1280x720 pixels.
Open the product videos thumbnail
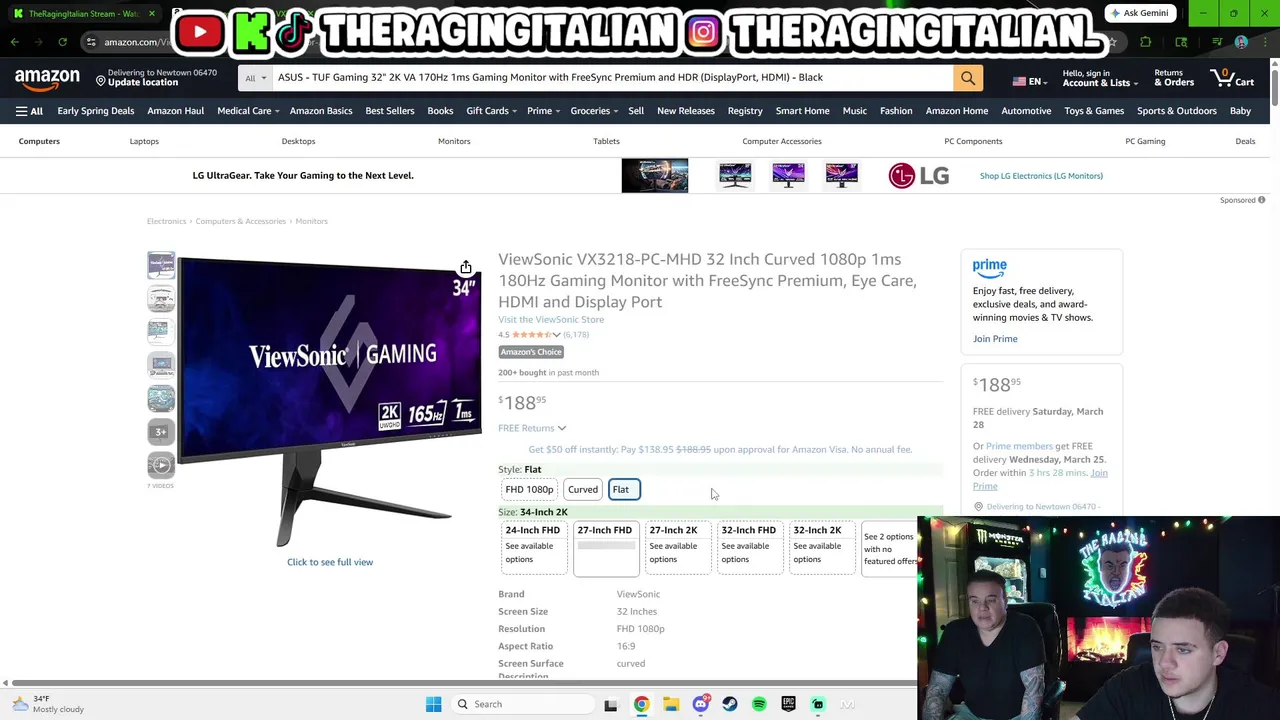[161, 465]
